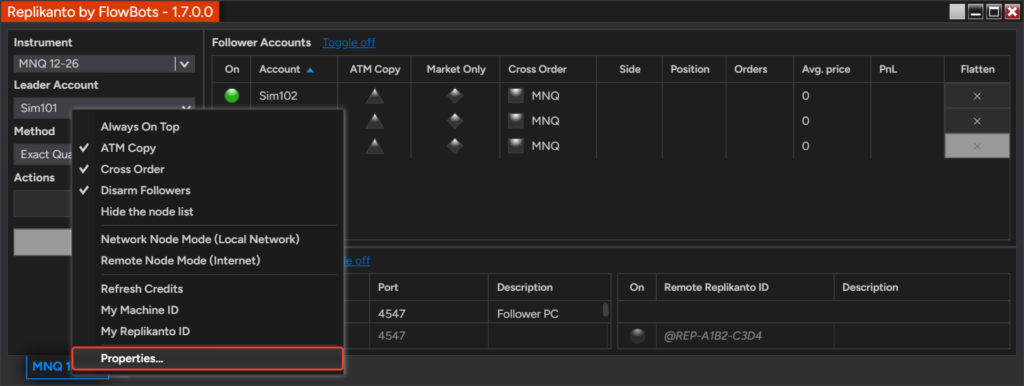Toggle ATM Copy triangle in Sim102 row

(374, 96)
